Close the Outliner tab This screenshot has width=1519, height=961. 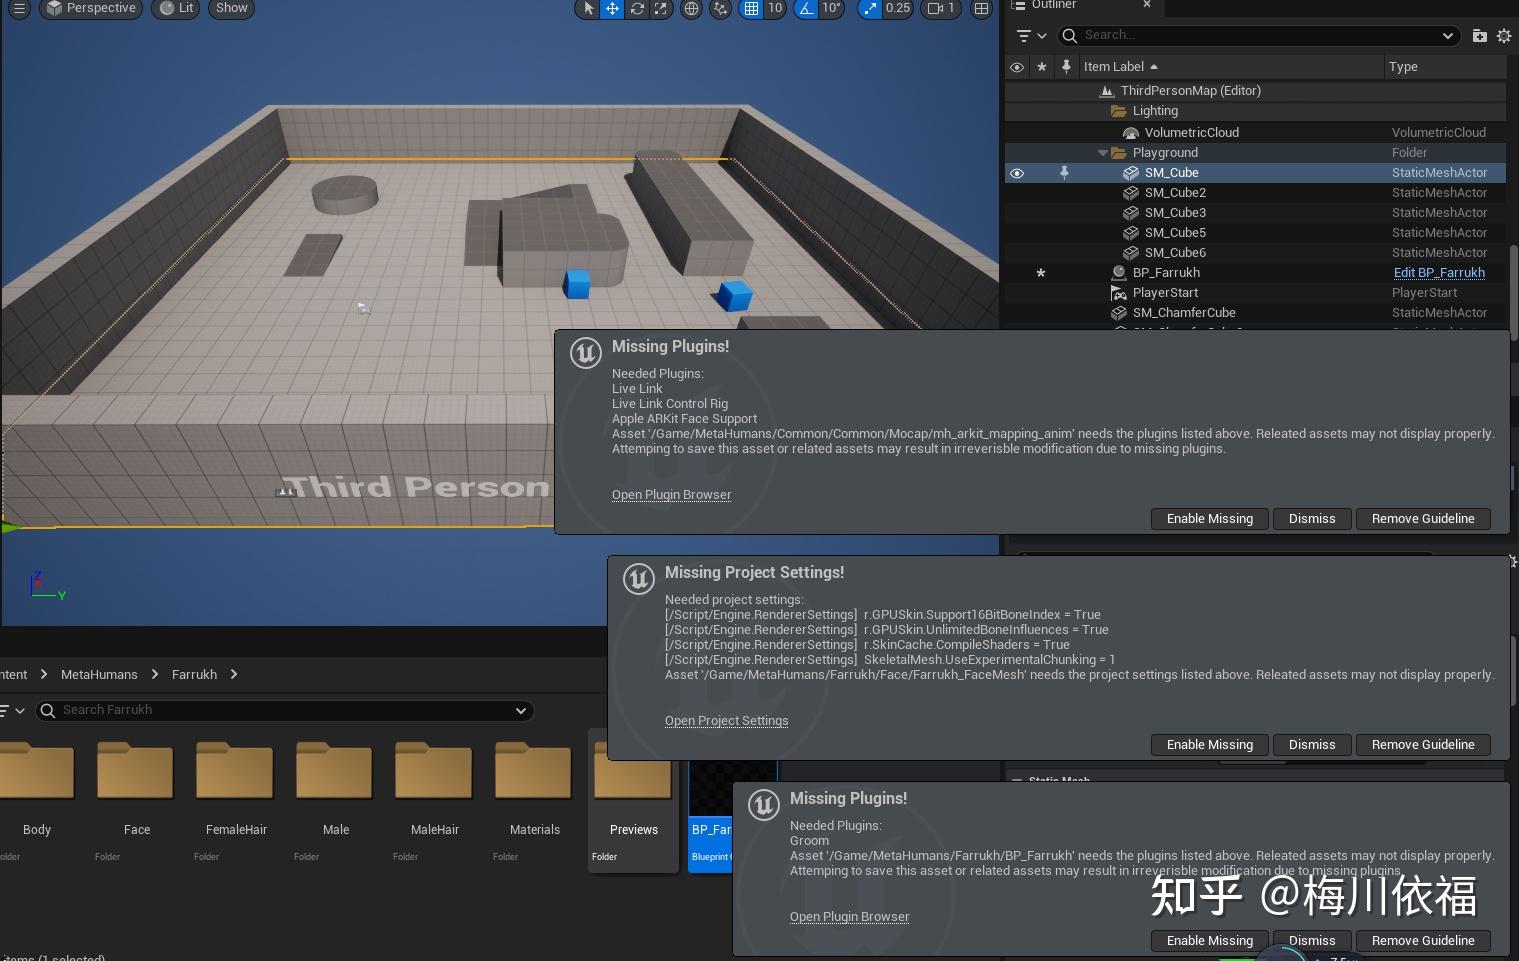[x=1147, y=5]
